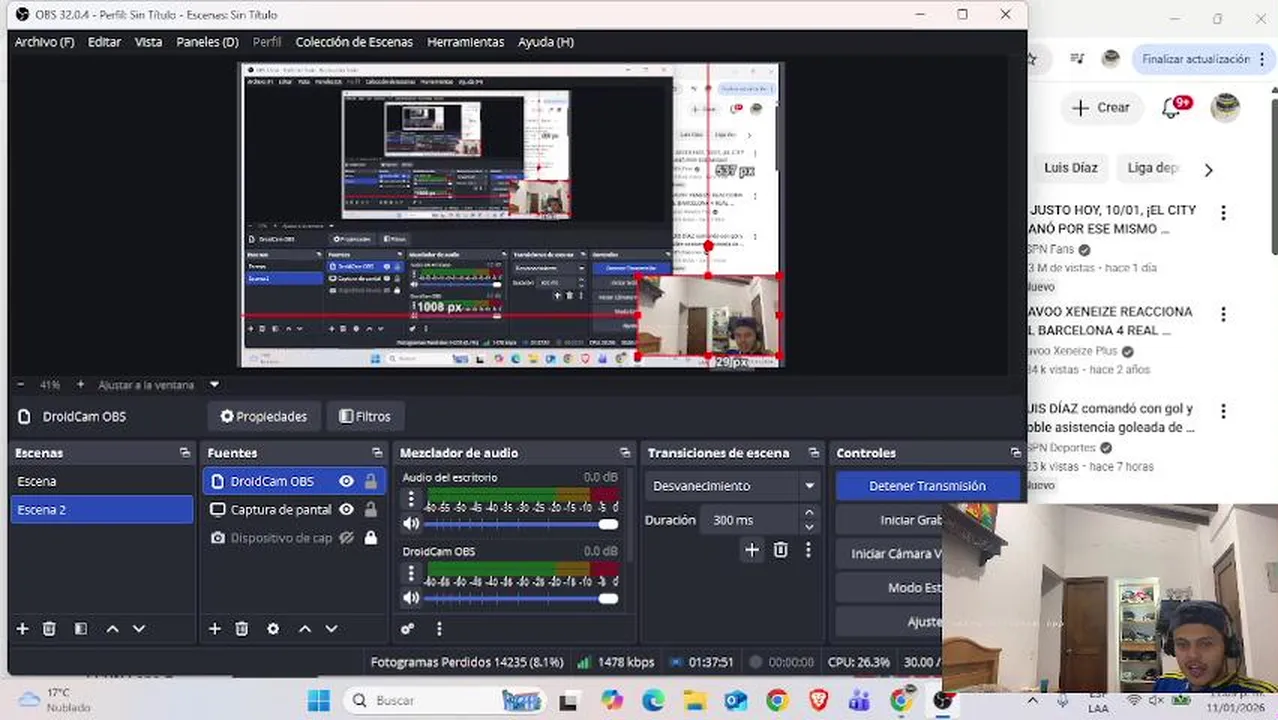Viewport: 1278px width, 720px height.
Task: Open Brave browser from taskbar
Action: tap(818, 700)
